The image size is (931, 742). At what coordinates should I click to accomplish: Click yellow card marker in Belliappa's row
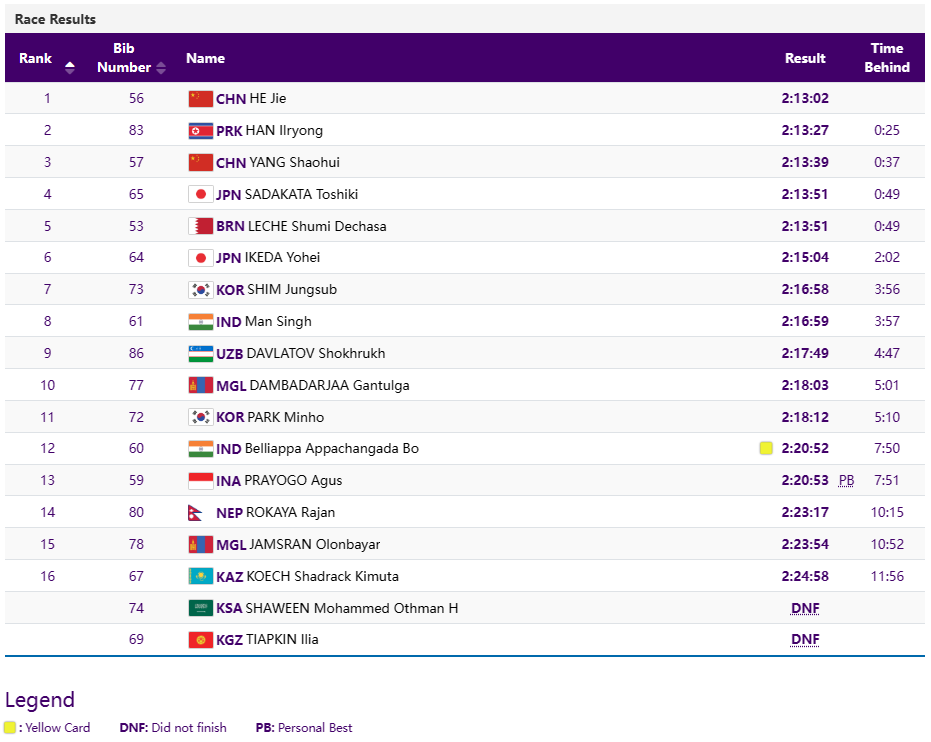pyautogui.click(x=766, y=448)
